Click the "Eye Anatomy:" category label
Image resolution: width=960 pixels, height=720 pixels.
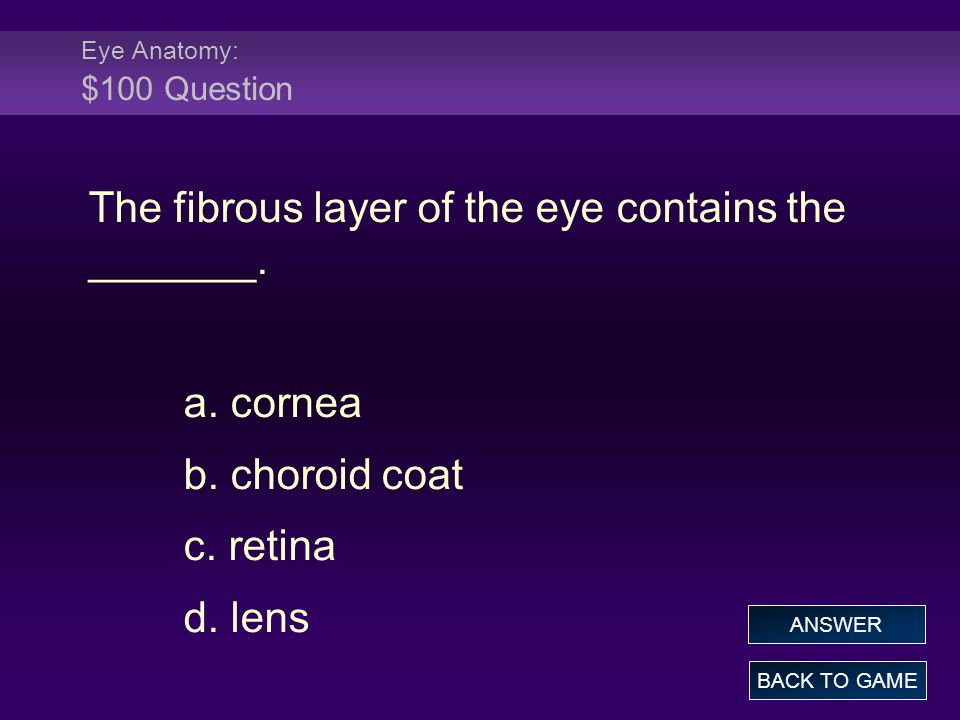pos(159,51)
